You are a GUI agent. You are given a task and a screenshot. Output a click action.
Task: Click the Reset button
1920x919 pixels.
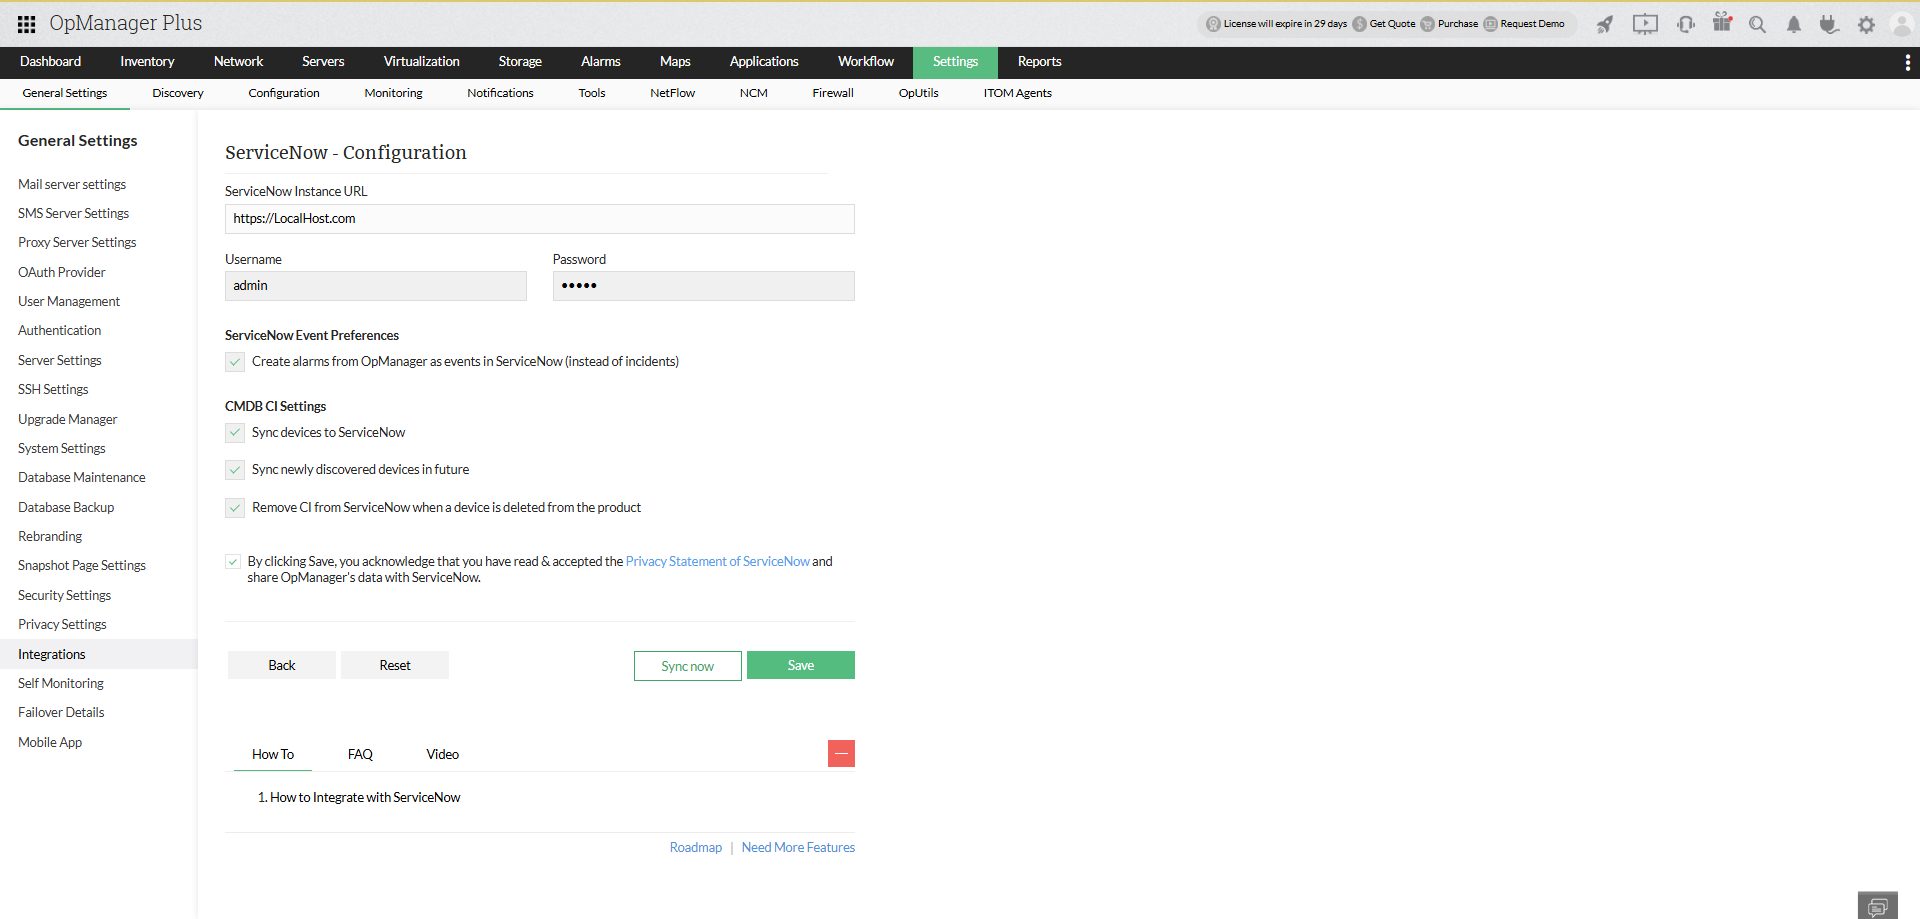click(x=395, y=666)
